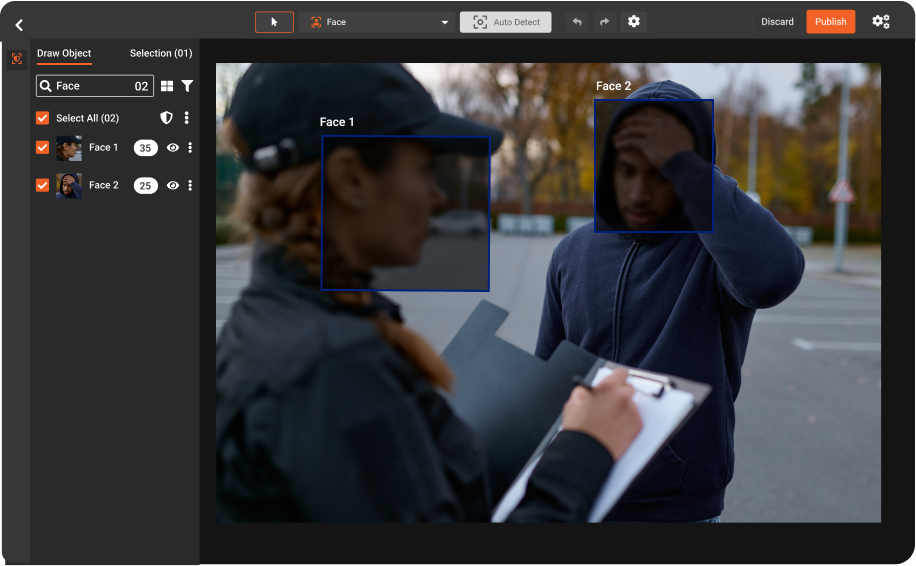
Task: Click the undo arrow in toolbar
Action: coord(577,22)
